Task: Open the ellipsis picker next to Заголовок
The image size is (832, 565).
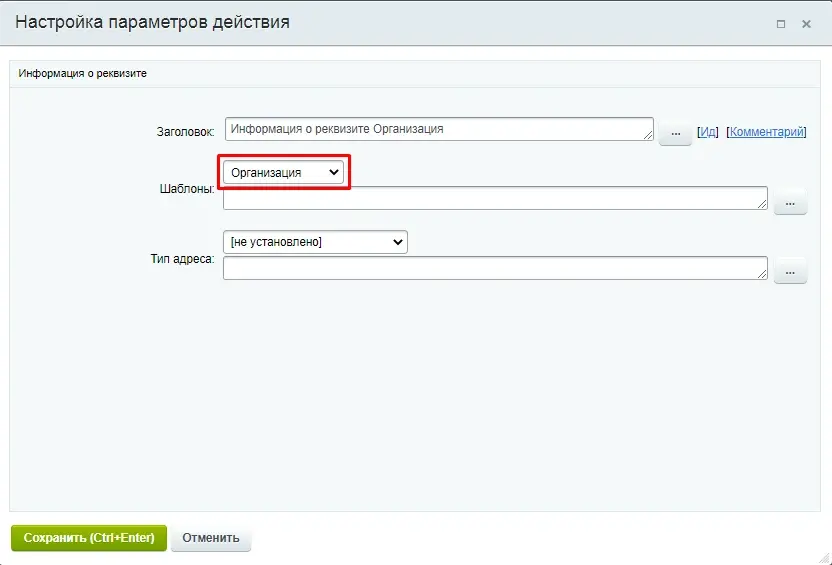Action: point(675,132)
